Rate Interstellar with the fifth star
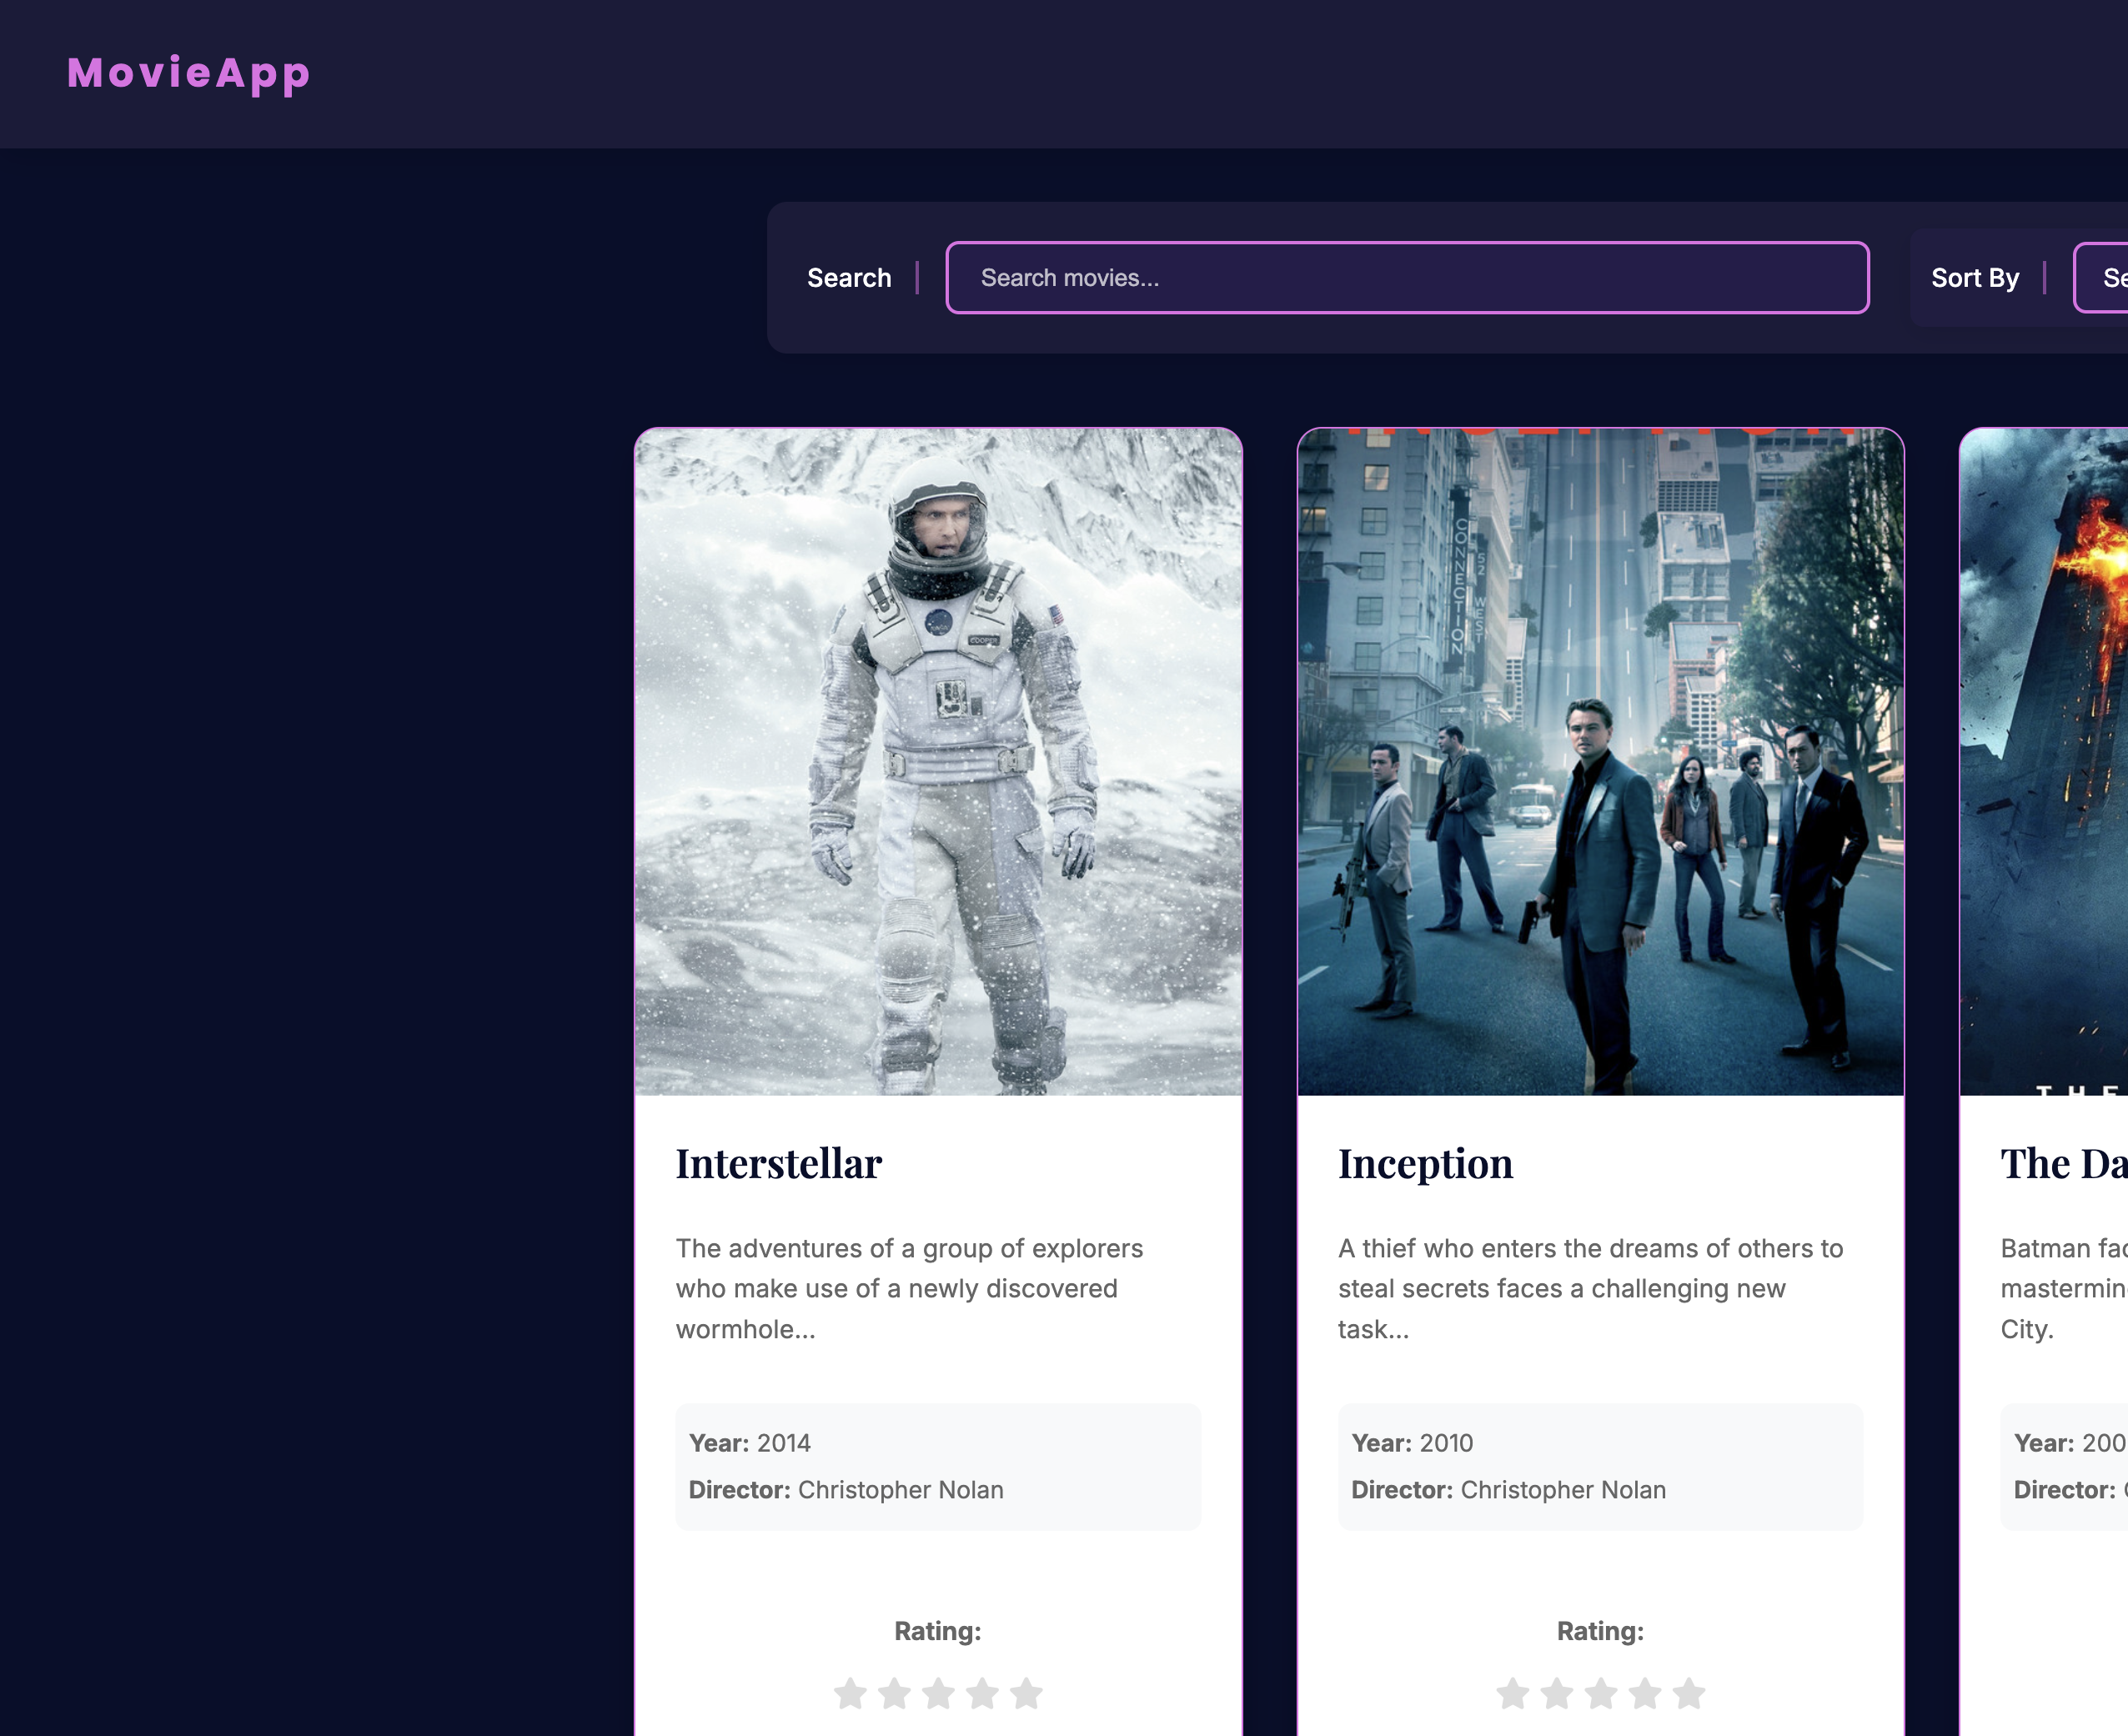 point(1026,1693)
